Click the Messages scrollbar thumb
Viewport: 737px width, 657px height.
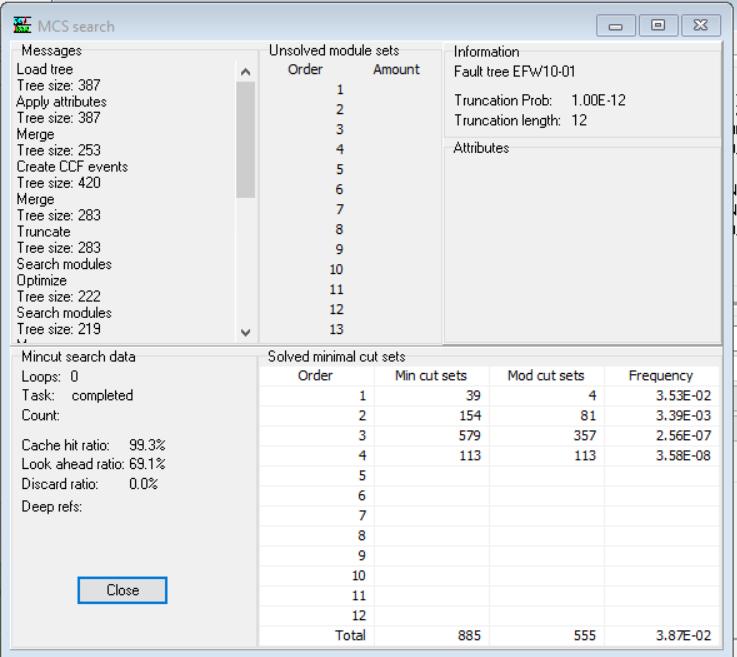click(x=245, y=140)
